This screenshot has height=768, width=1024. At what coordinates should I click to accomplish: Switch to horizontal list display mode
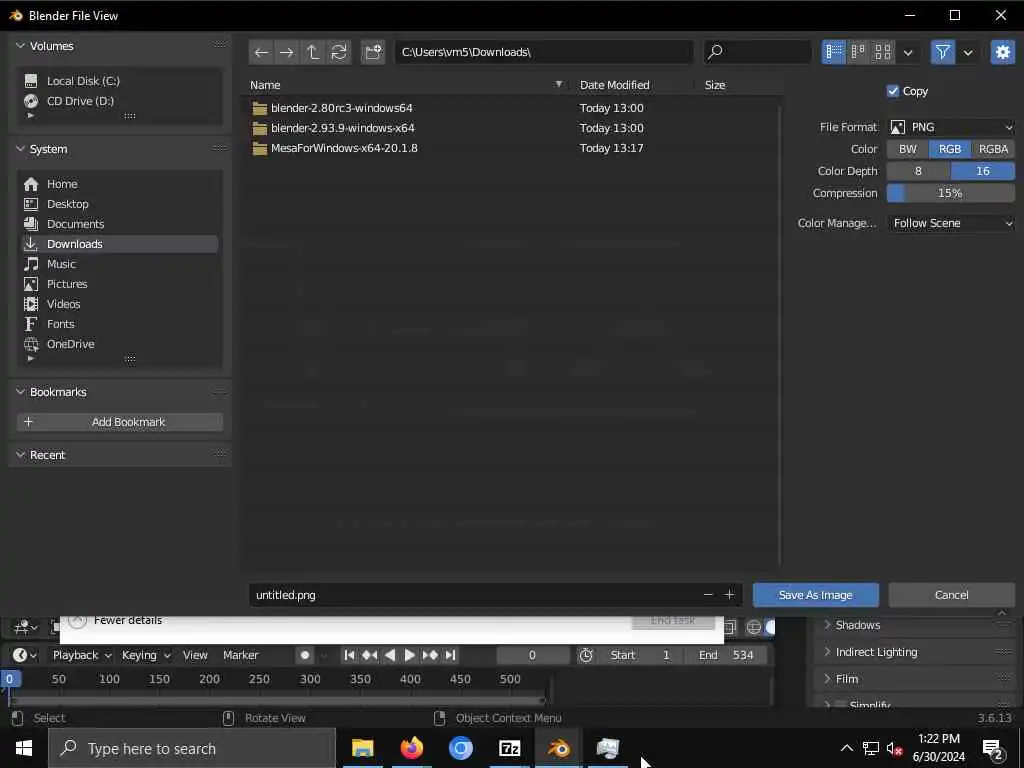[x=858, y=52]
